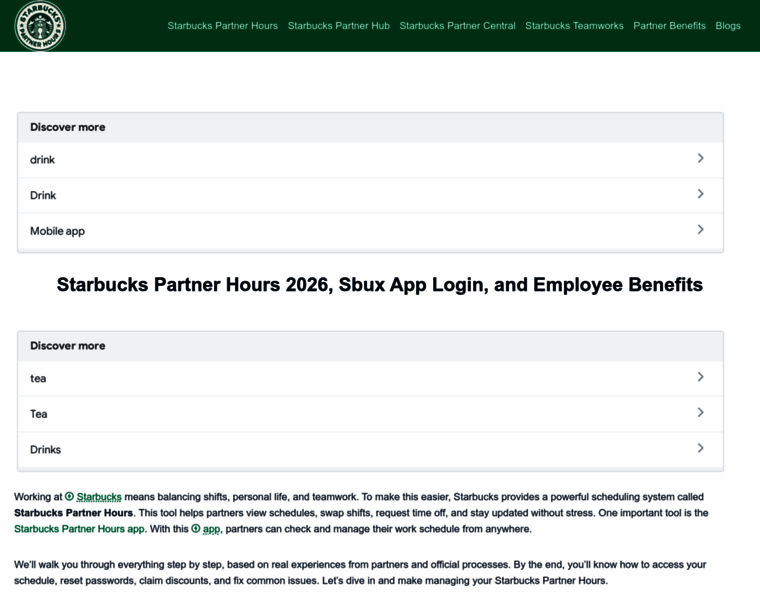Go to Starbucks Partner Central page
The image size is (760, 600).
pos(457,26)
